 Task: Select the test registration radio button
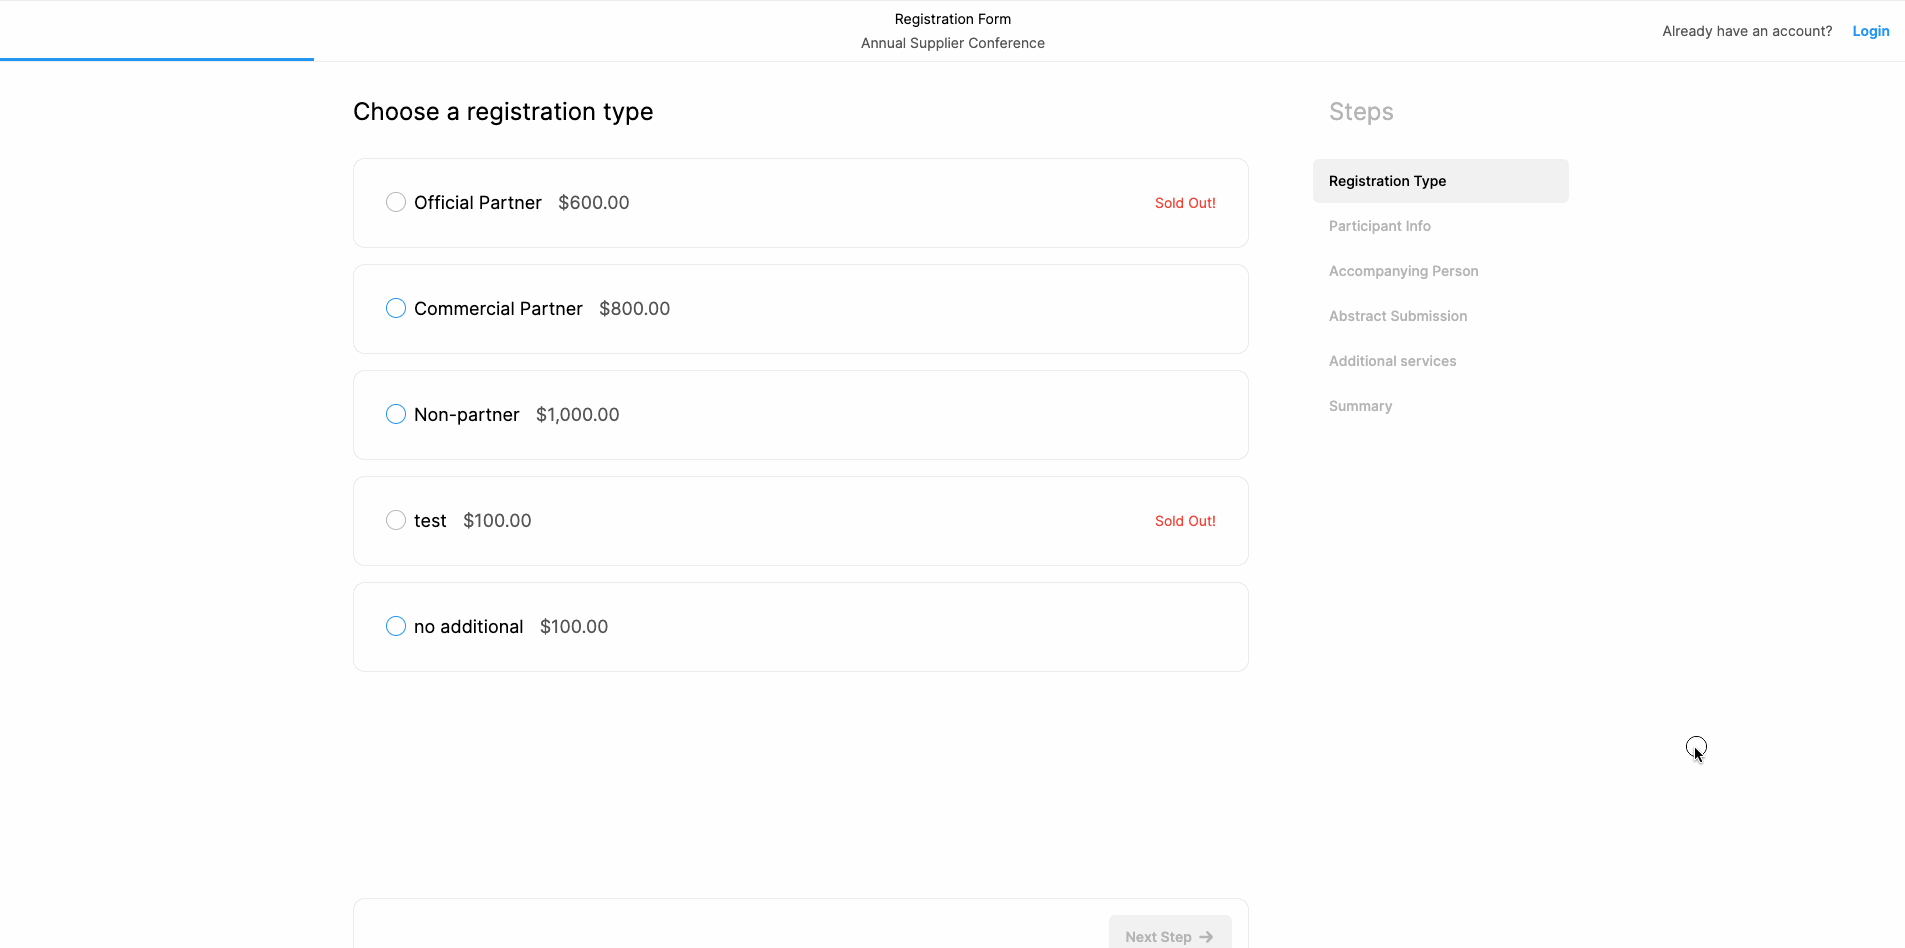tap(395, 520)
